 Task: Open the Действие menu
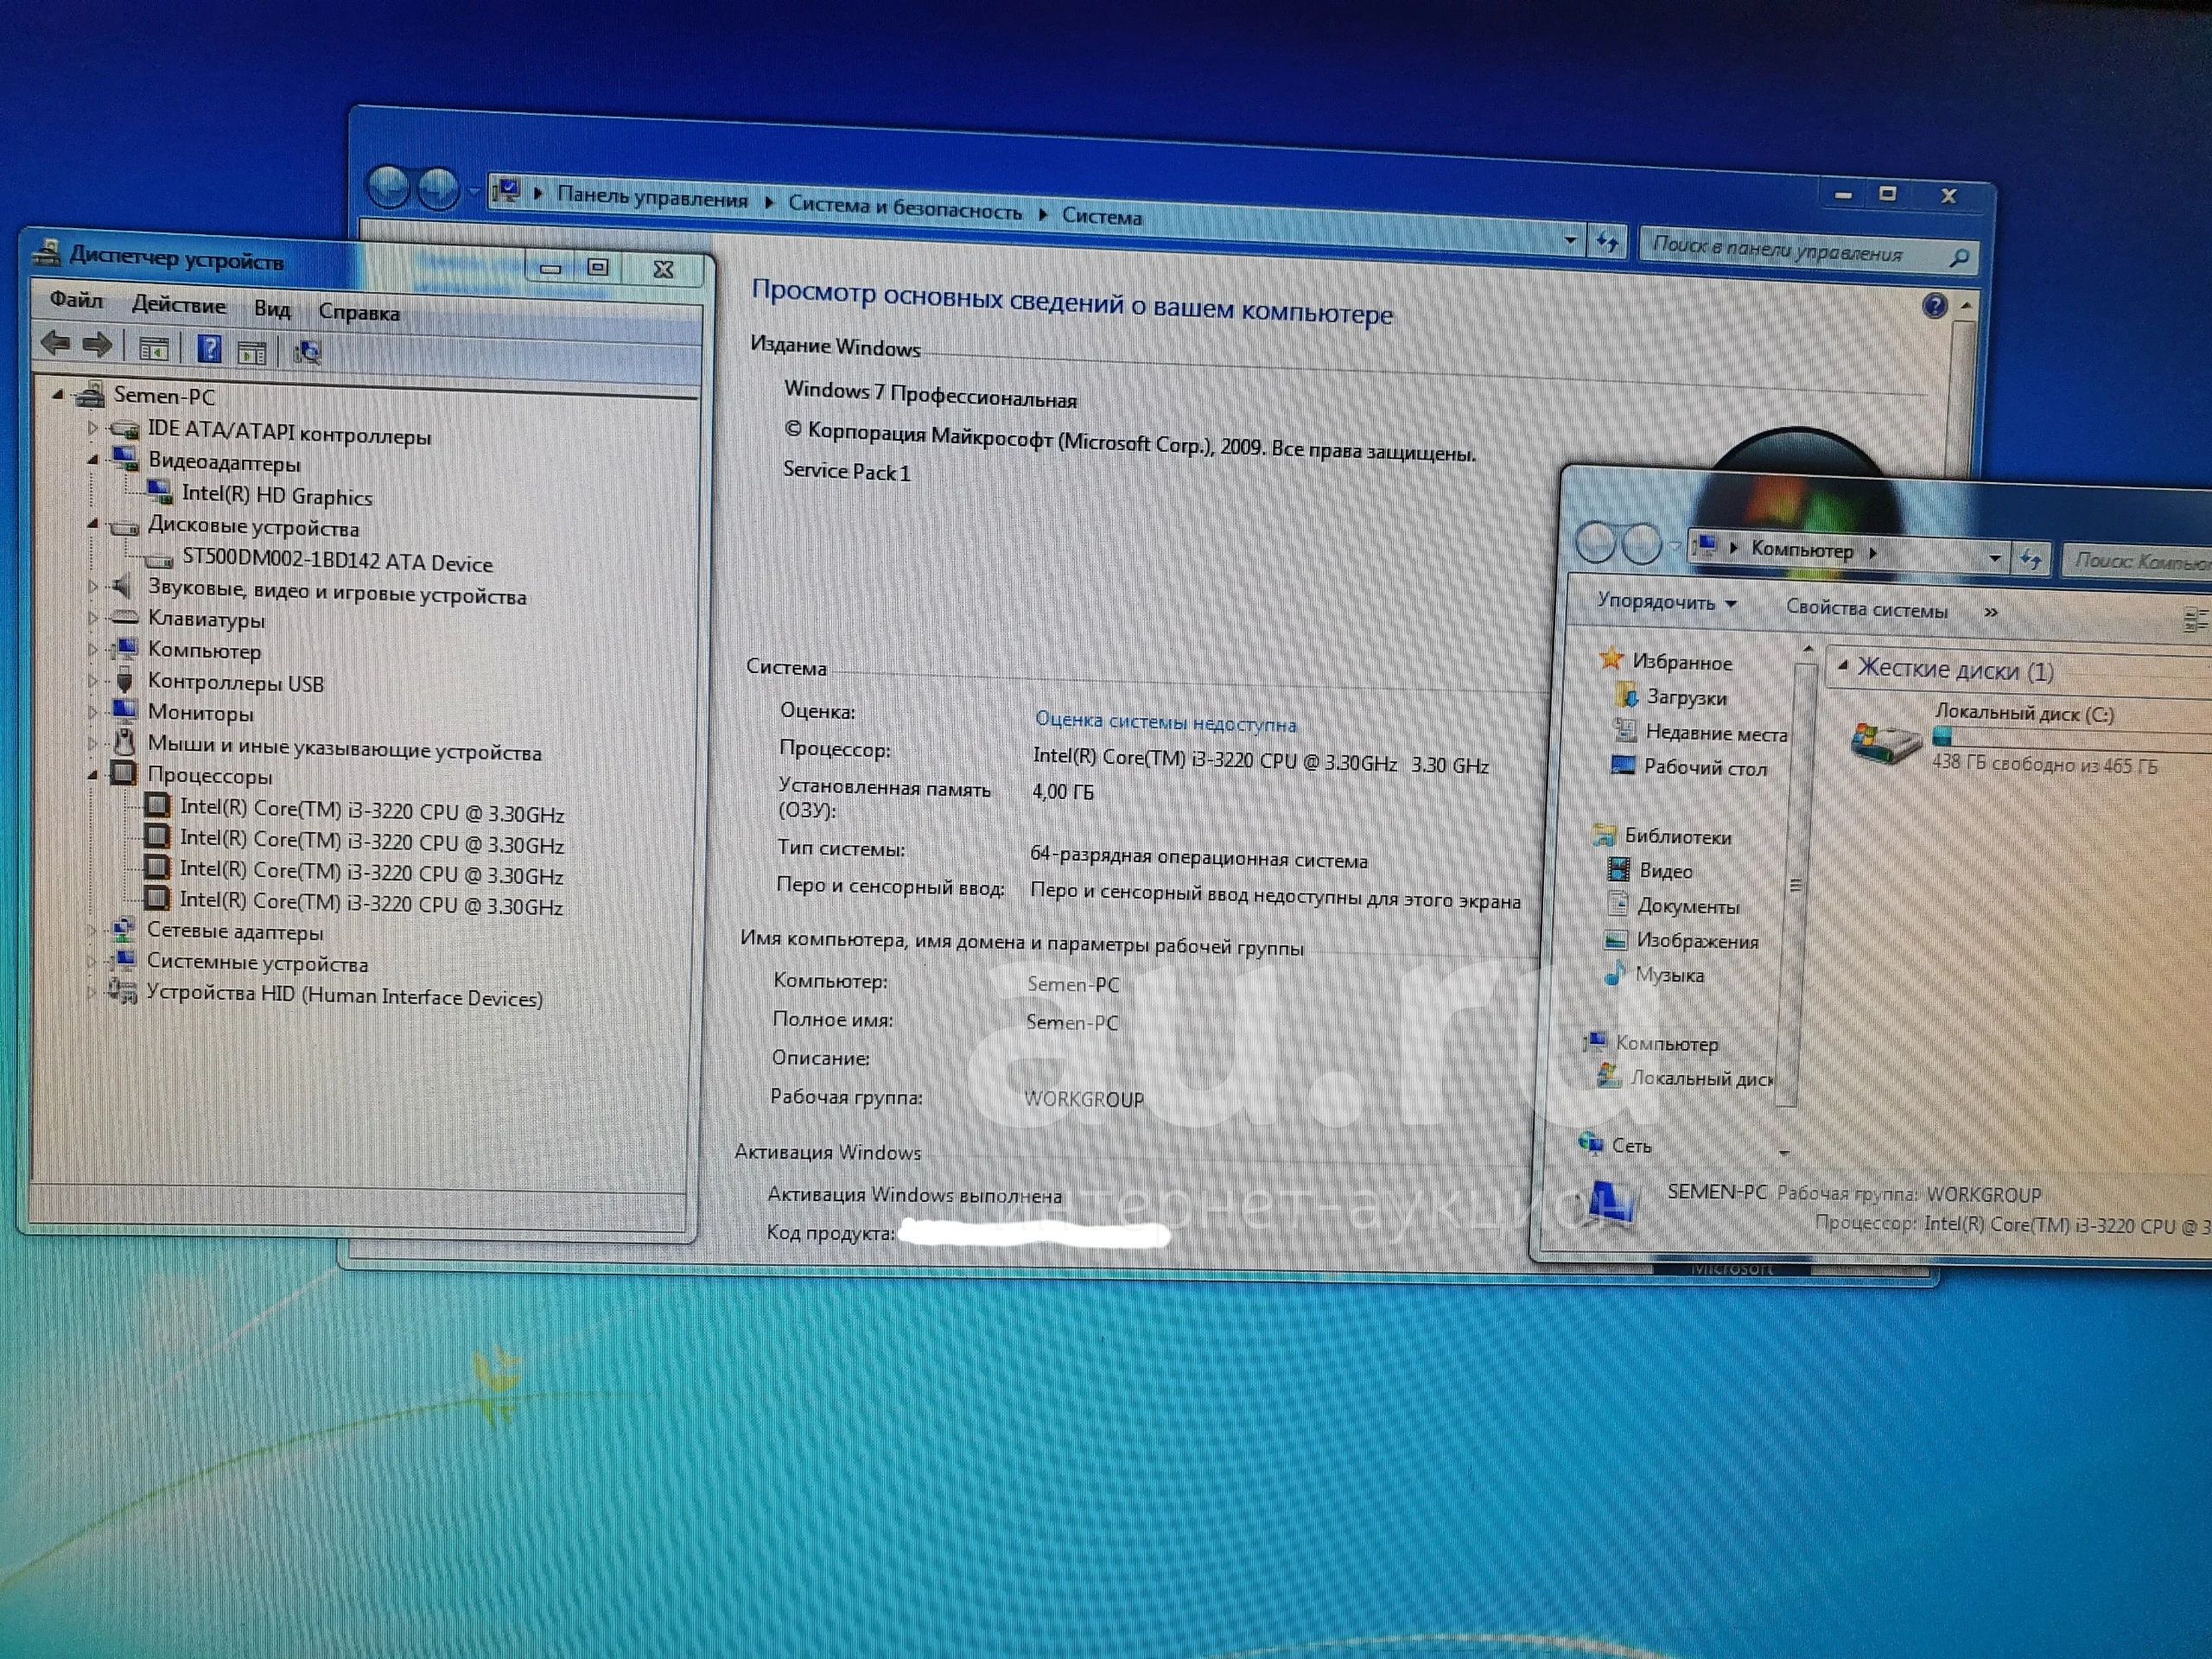point(179,305)
